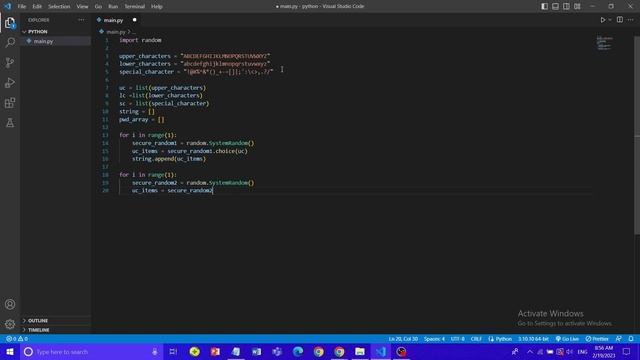Open the Customize Layout icon
This screenshot has width=640, height=360.
577,6
